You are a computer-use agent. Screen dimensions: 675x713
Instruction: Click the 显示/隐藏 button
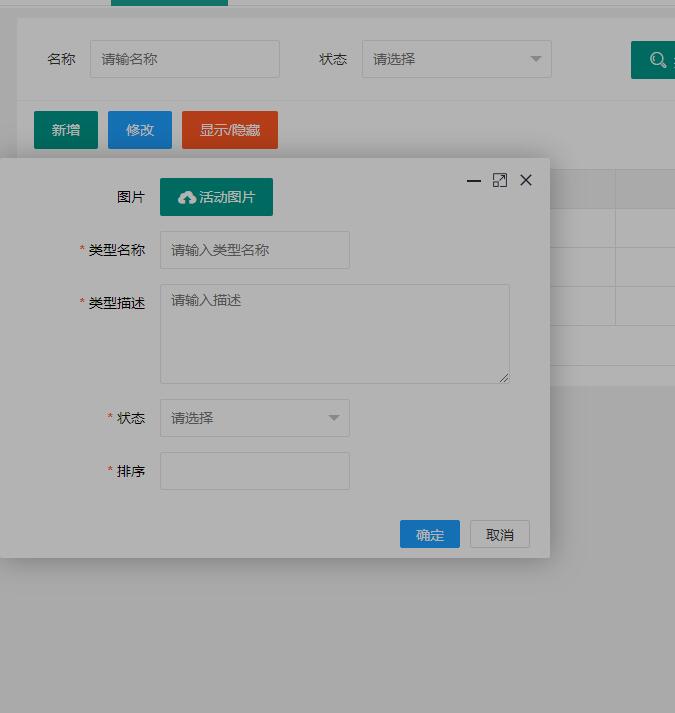pos(230,130)
